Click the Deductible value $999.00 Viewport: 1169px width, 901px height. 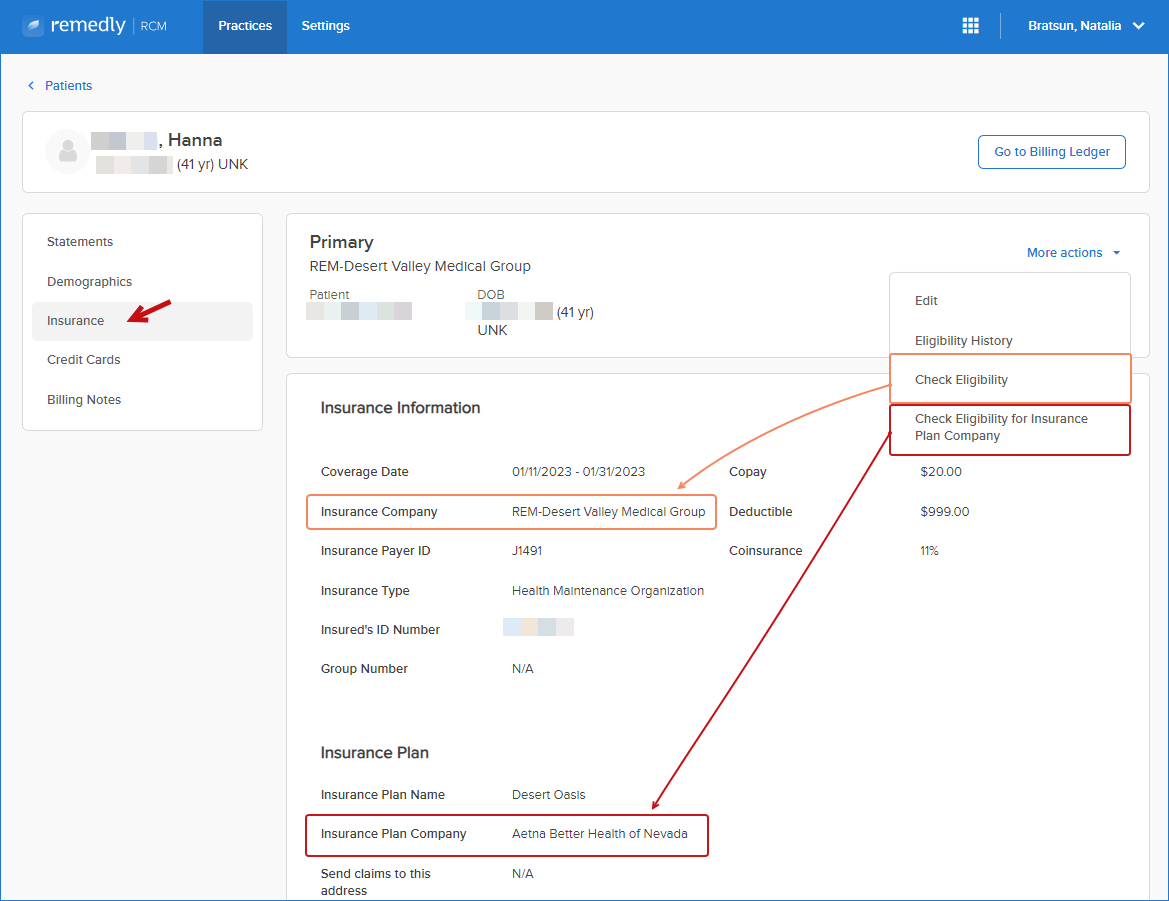[945, 512]
